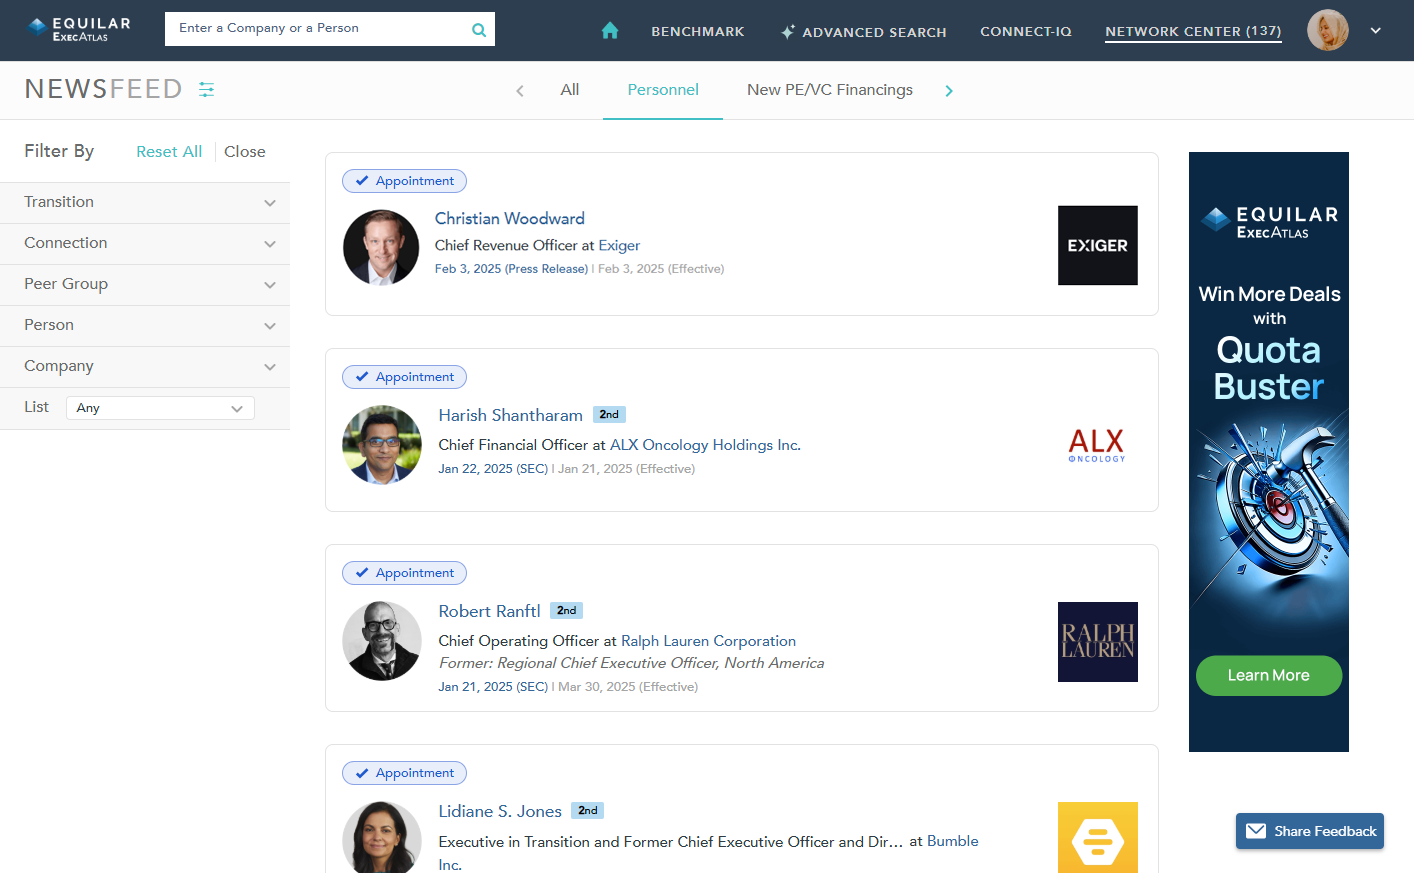Open Network Center (137)
The height and width of the screenshot is (873, 1414).
[x=1193, y=32]
